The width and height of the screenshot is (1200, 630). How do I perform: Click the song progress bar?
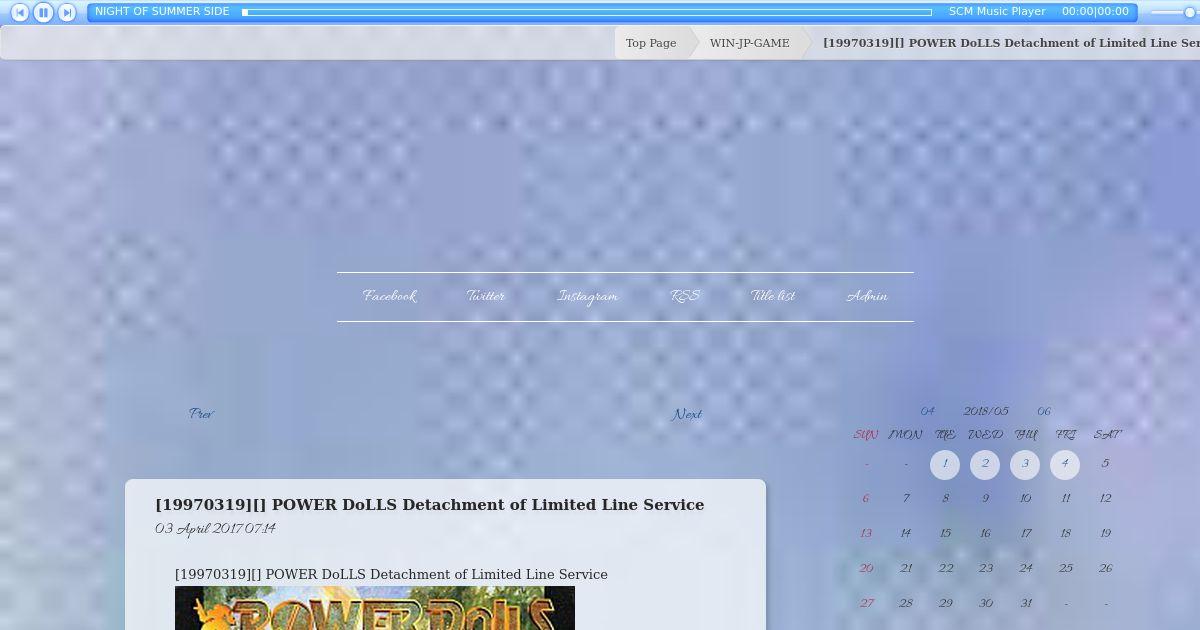587,12
